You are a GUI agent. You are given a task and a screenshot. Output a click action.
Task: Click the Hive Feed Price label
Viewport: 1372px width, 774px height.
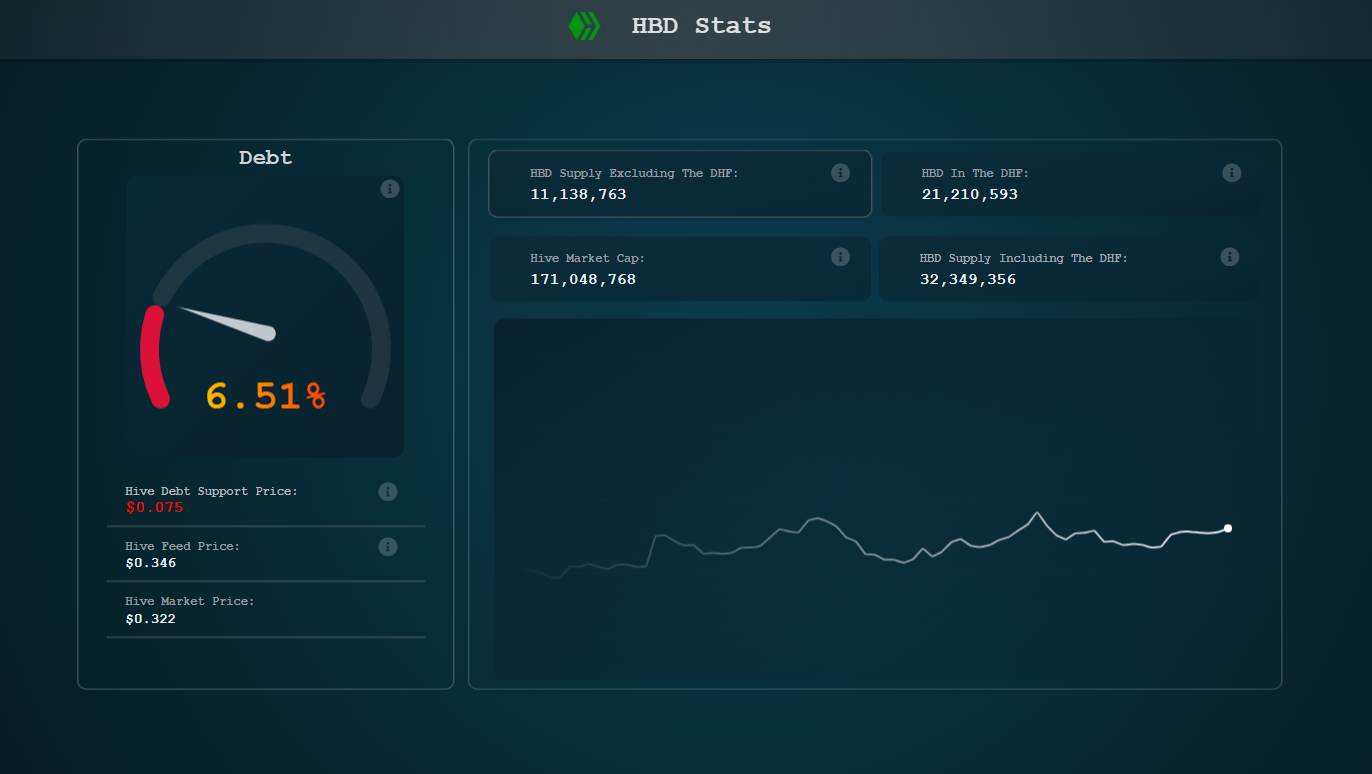point(183,546)
